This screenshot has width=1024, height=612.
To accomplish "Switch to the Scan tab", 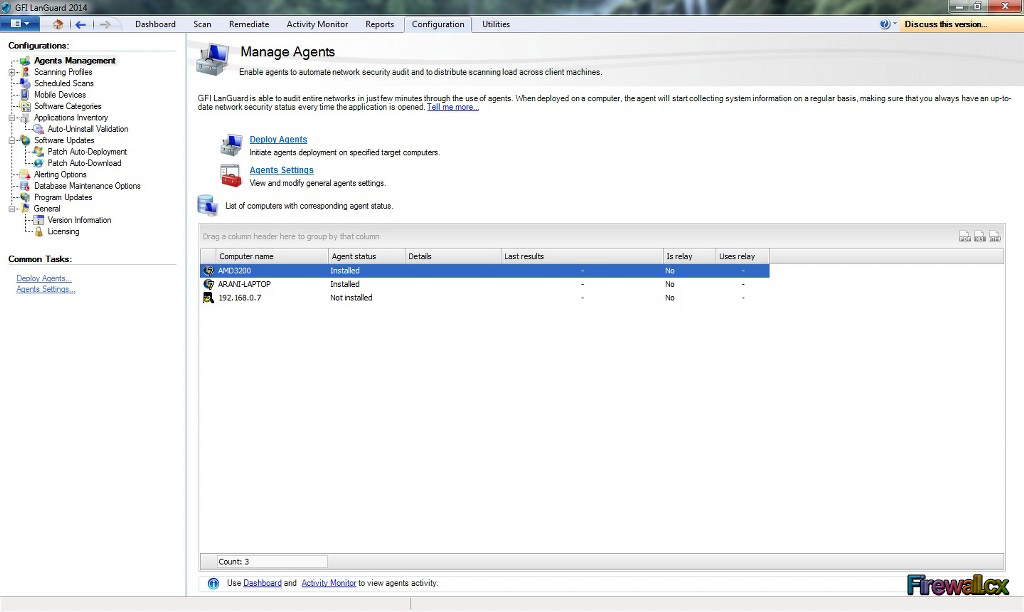I will click(x=202, y=24).
